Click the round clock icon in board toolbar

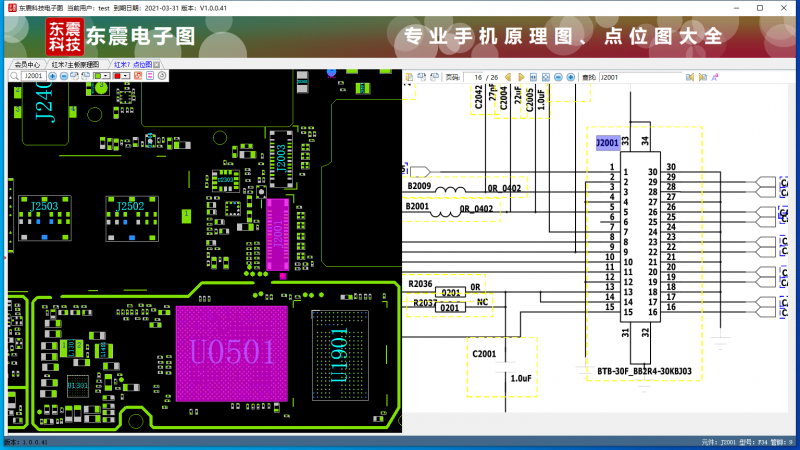(161, 76)
